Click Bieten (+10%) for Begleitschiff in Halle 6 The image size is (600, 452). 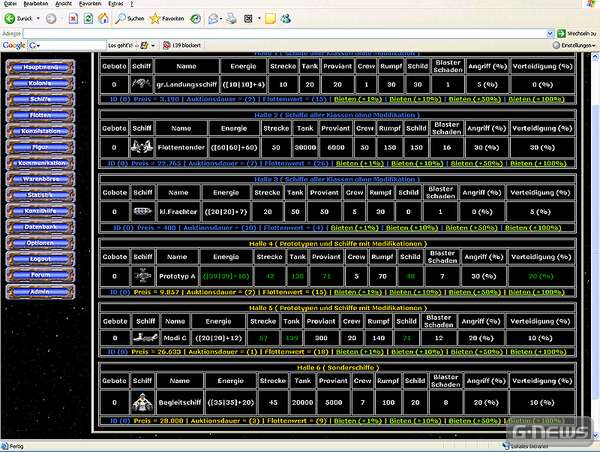416,421
